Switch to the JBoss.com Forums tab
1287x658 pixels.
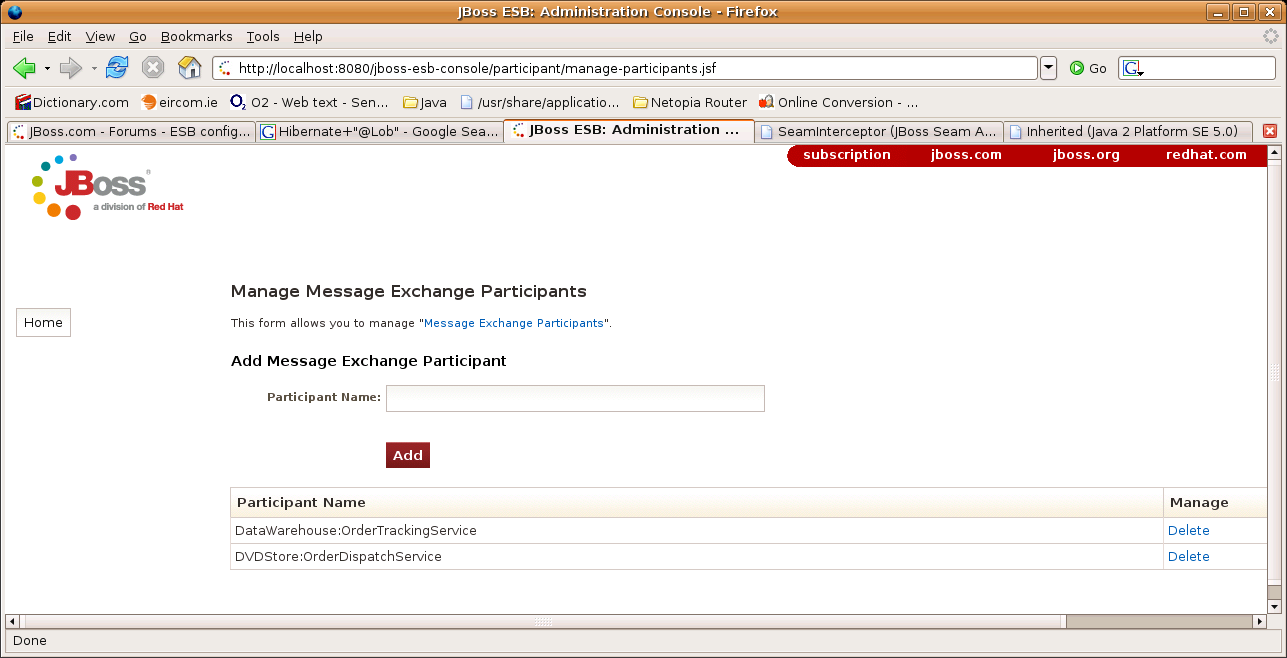tap(131, 131)
